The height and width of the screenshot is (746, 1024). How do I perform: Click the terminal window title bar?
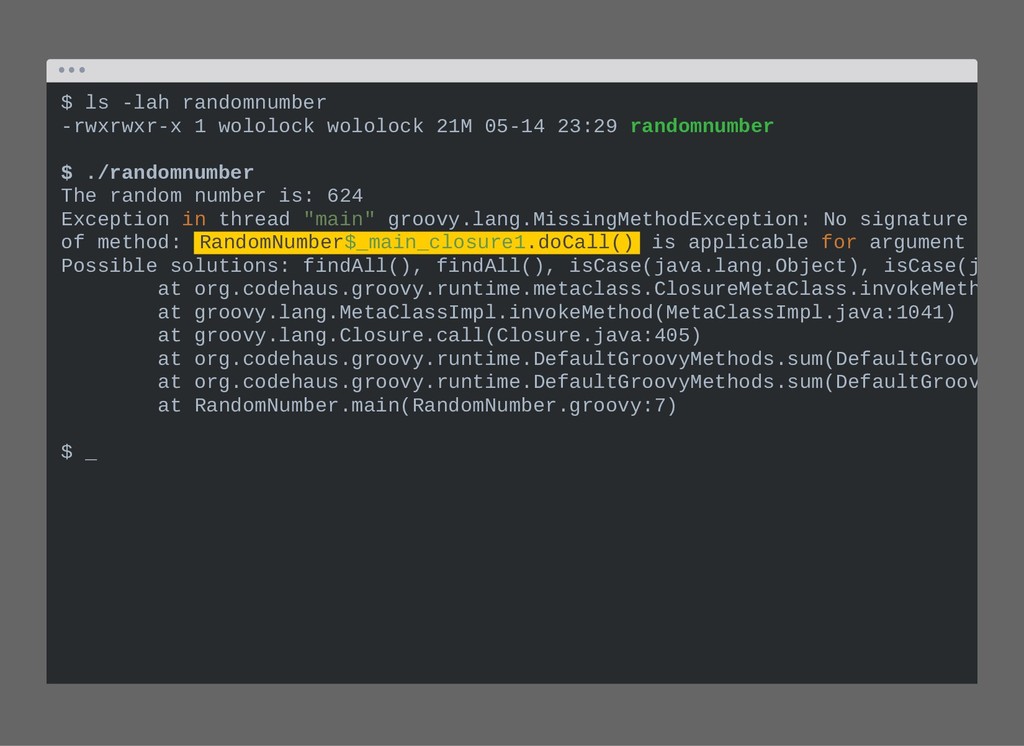512,71
